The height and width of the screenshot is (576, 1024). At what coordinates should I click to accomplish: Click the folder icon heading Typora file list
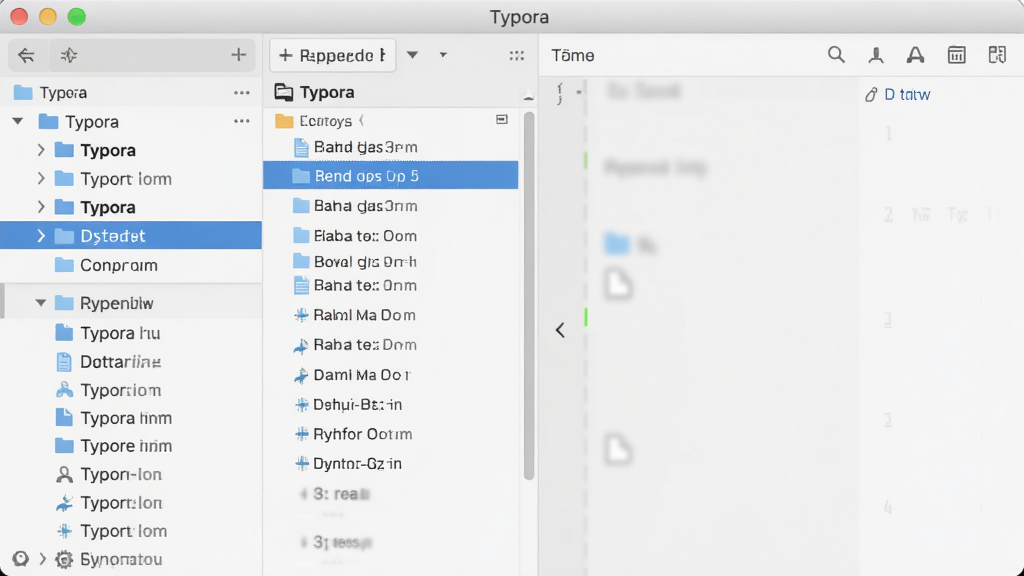pyautogui.click(x=283, y=92)
